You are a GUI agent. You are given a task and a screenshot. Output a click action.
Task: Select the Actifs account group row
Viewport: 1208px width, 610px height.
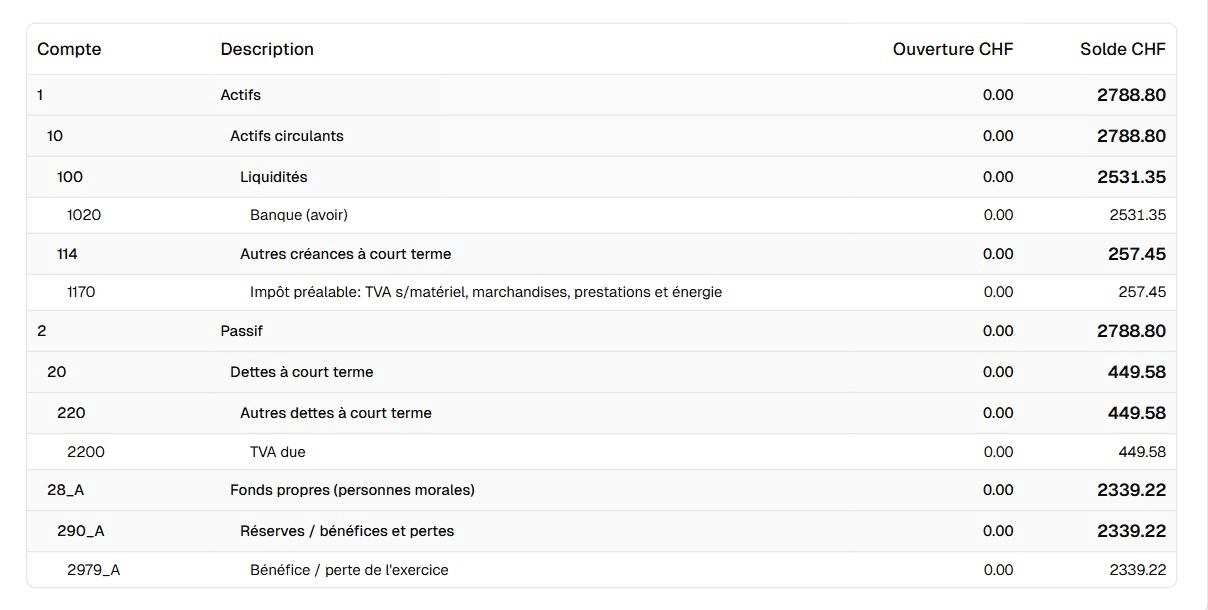(241, 95)
